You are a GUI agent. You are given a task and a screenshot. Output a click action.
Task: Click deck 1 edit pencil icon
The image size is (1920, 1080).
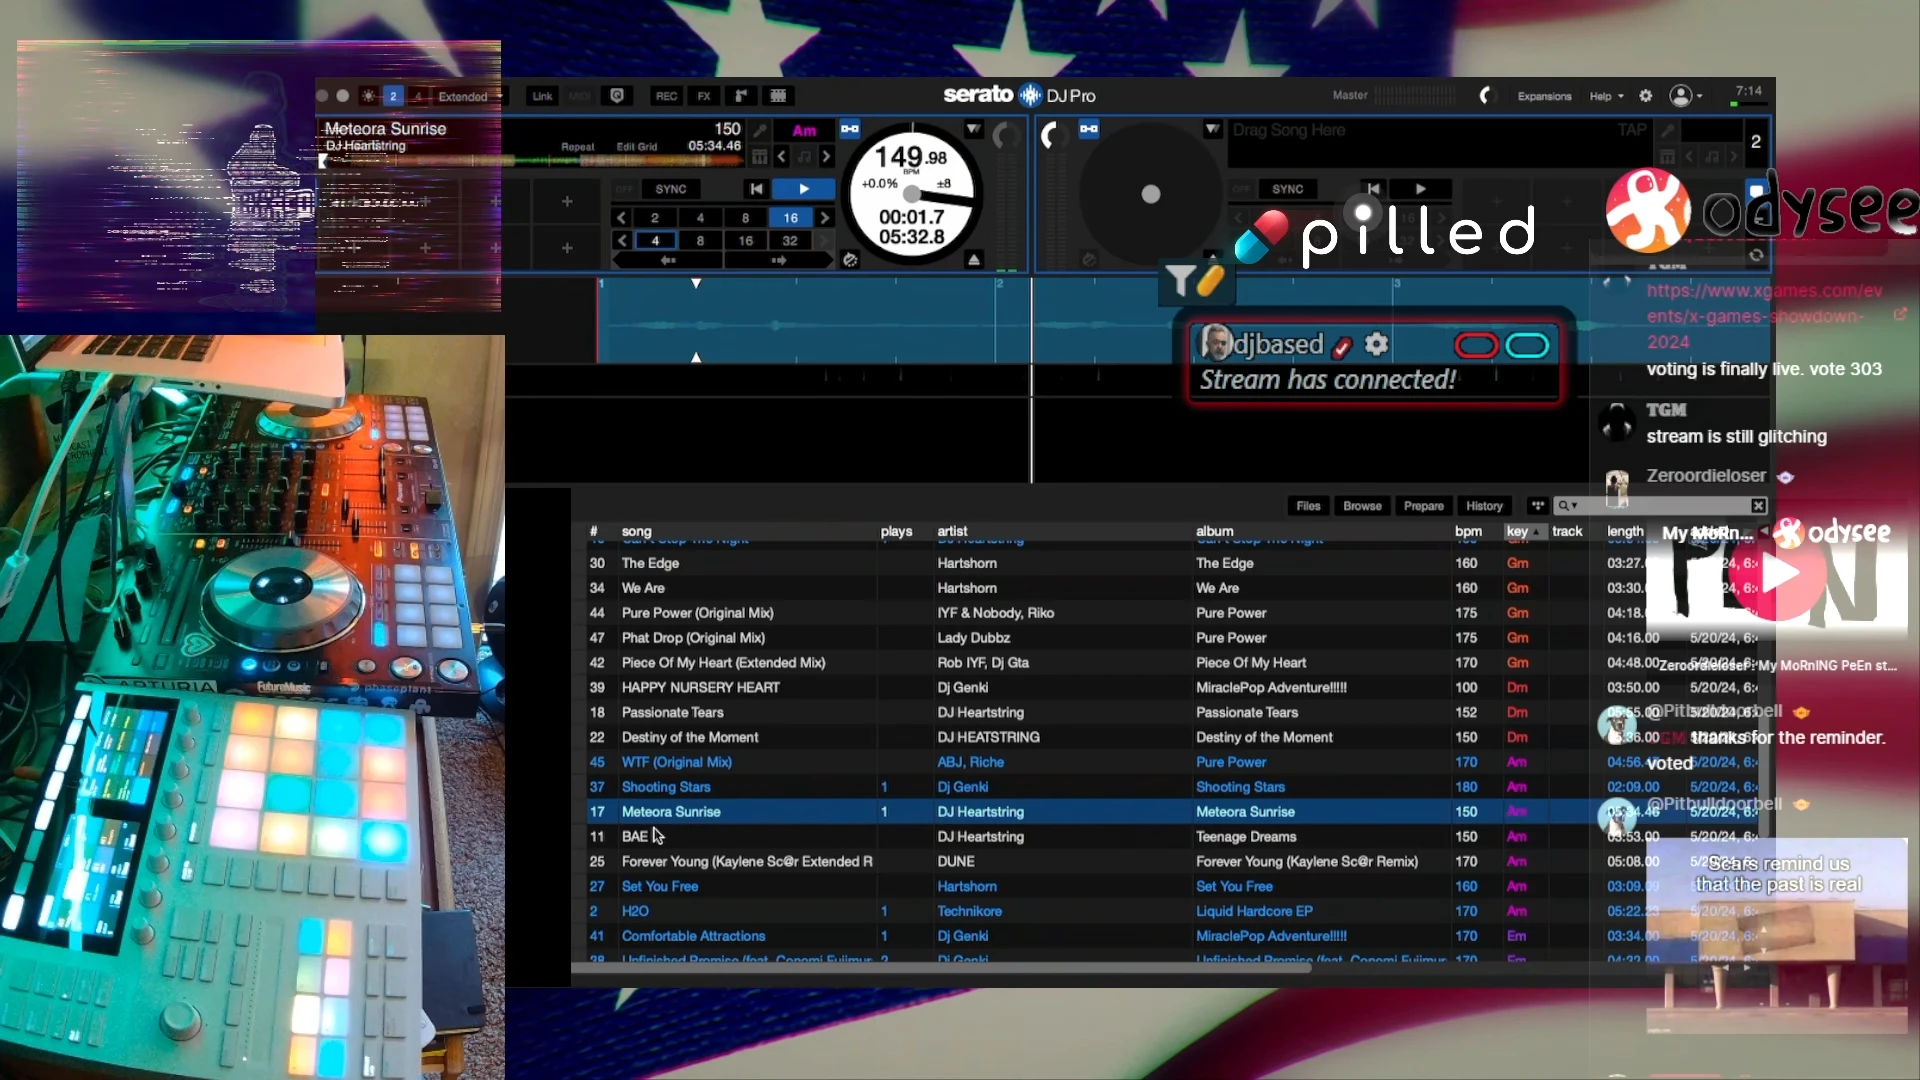point(760,130)
